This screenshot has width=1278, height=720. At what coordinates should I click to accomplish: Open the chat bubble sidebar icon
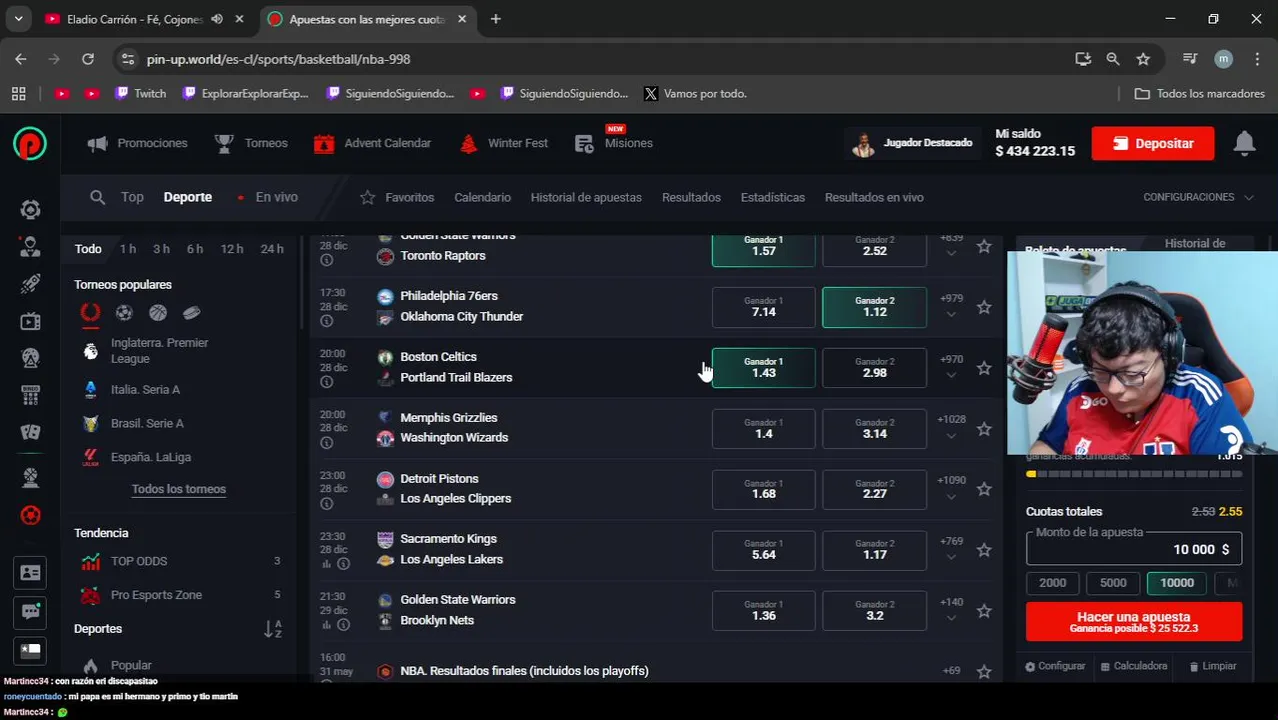[x=30, y=611]
